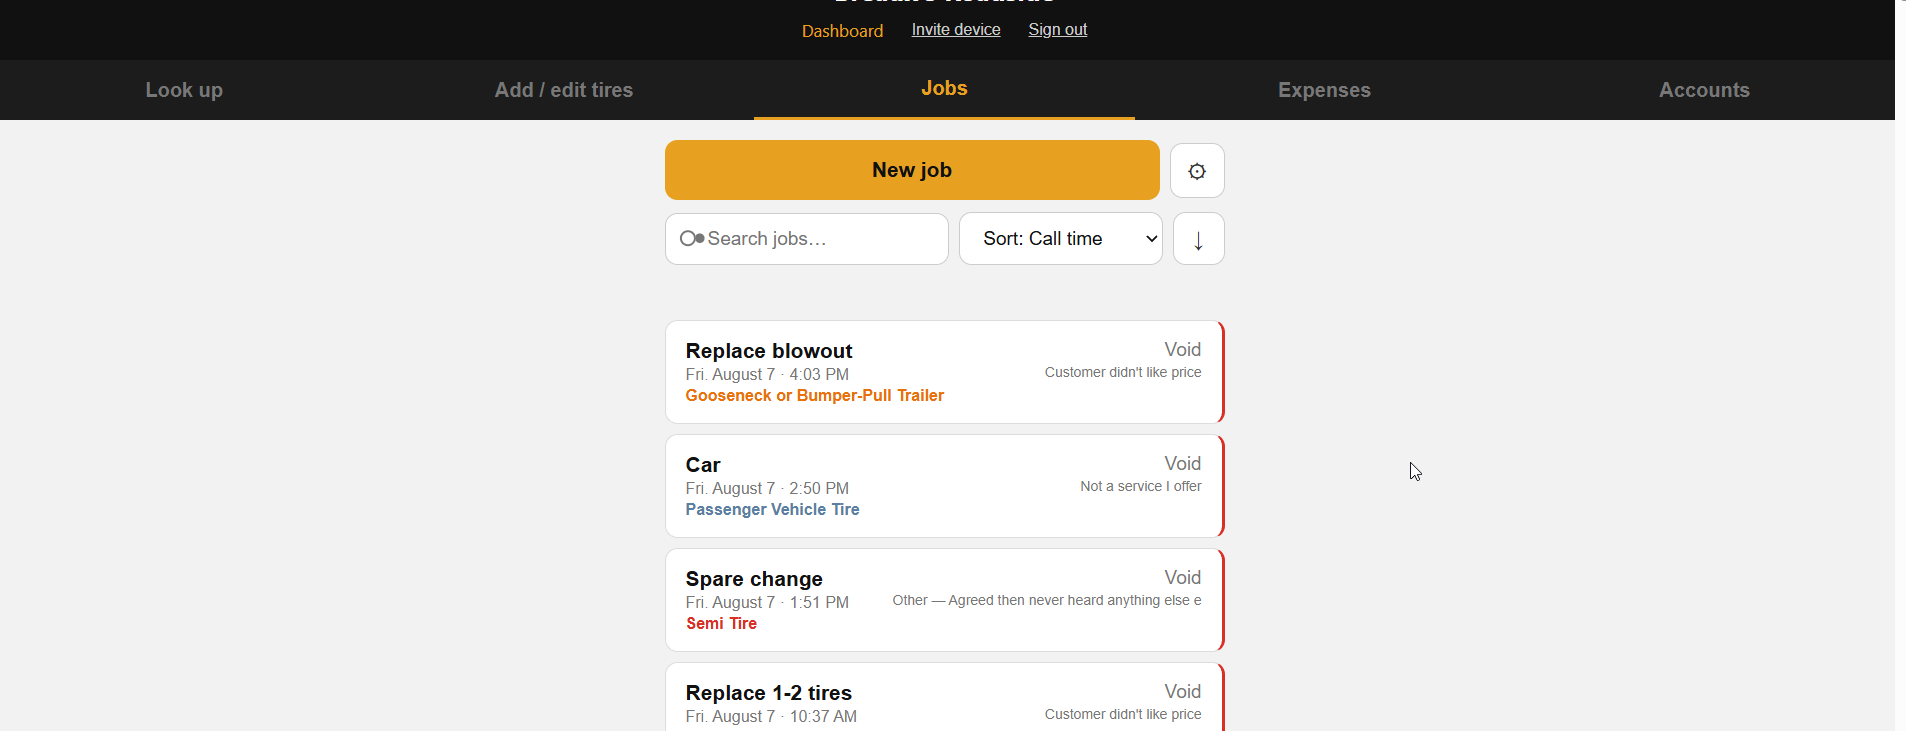Viewport: 1906px width, 731px height.
Task: Click Void status on Spare change job
Action: (1182, 578)
